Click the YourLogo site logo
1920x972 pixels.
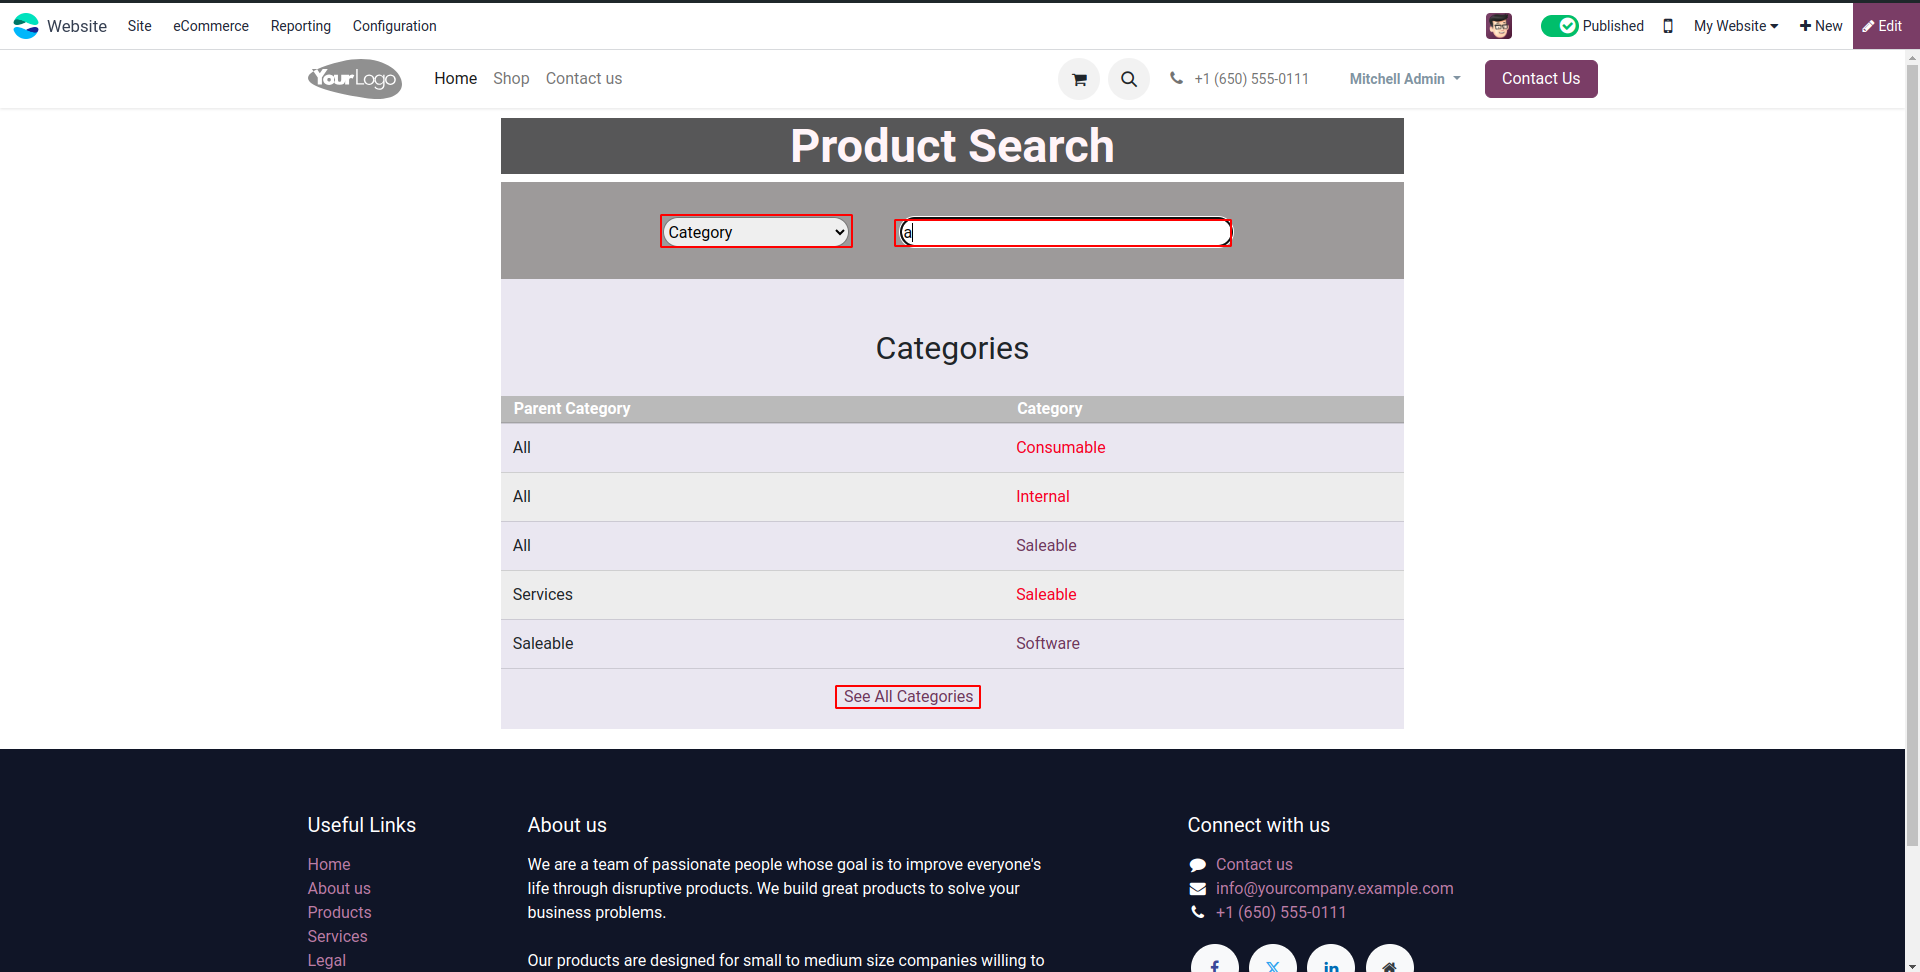pos(355,79)
